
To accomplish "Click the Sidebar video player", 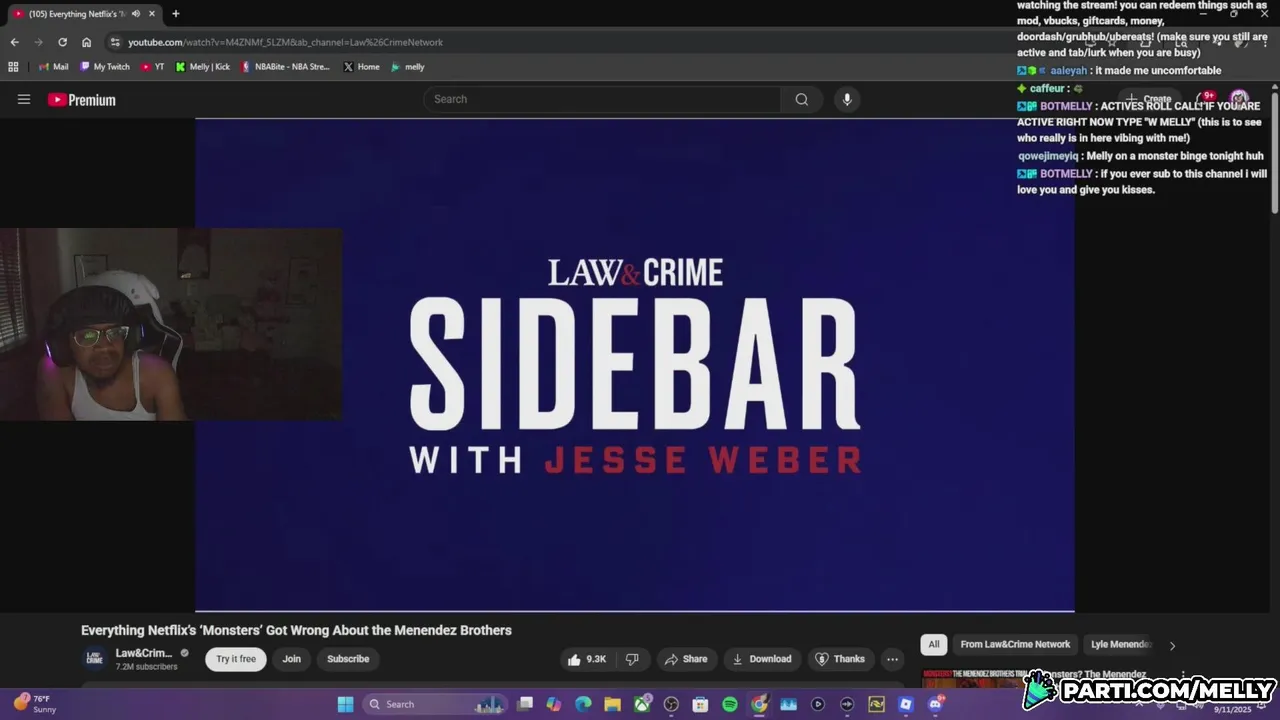I will point(635,365).
